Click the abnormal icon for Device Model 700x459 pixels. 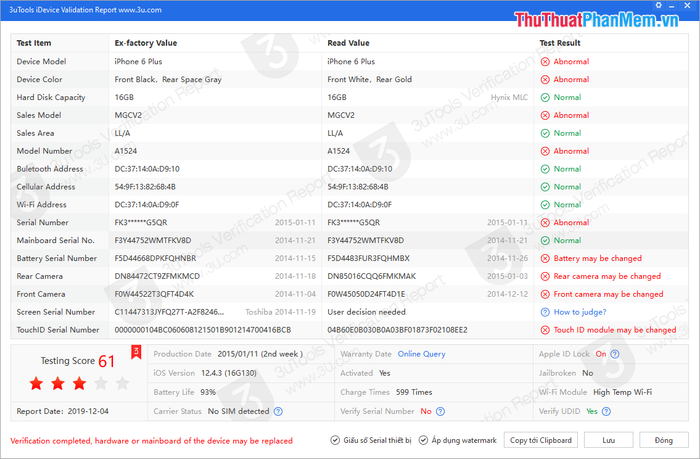click(x=545, y=62)
